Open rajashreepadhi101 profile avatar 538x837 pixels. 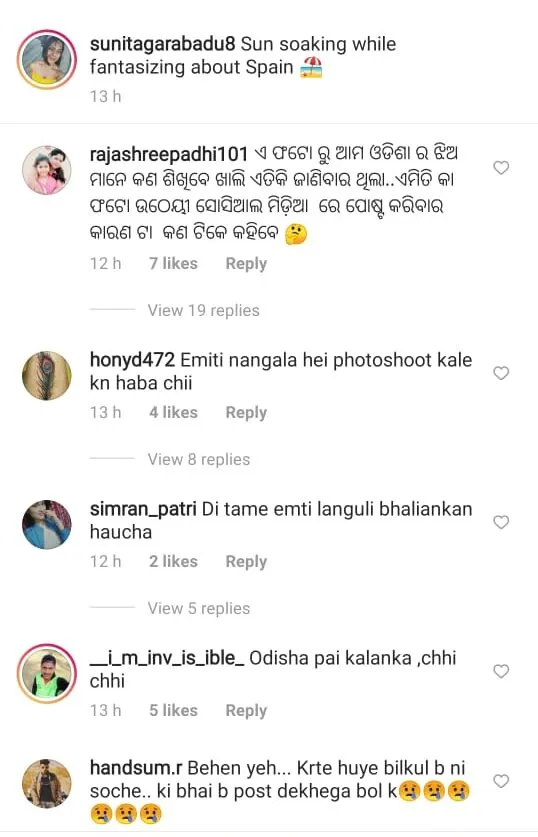point(47,170)
